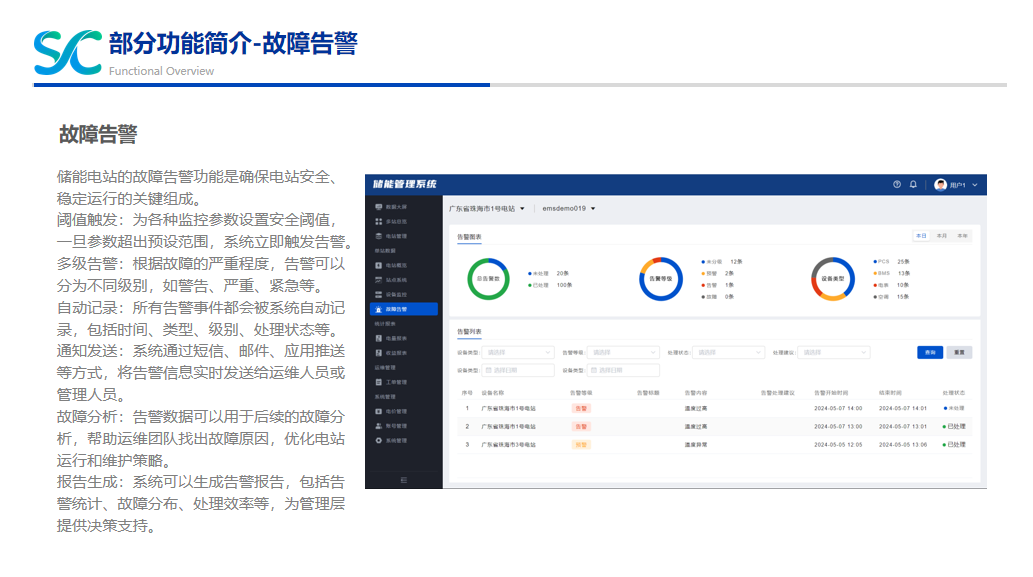1033x577 pixels.
Task: Click the 重置 reset button
Action: click(x=959, y=352)
